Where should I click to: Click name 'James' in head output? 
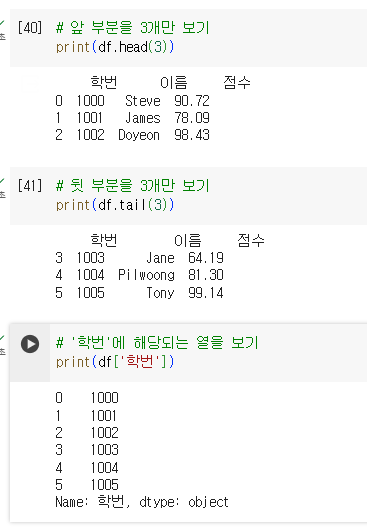pos(143,118)
